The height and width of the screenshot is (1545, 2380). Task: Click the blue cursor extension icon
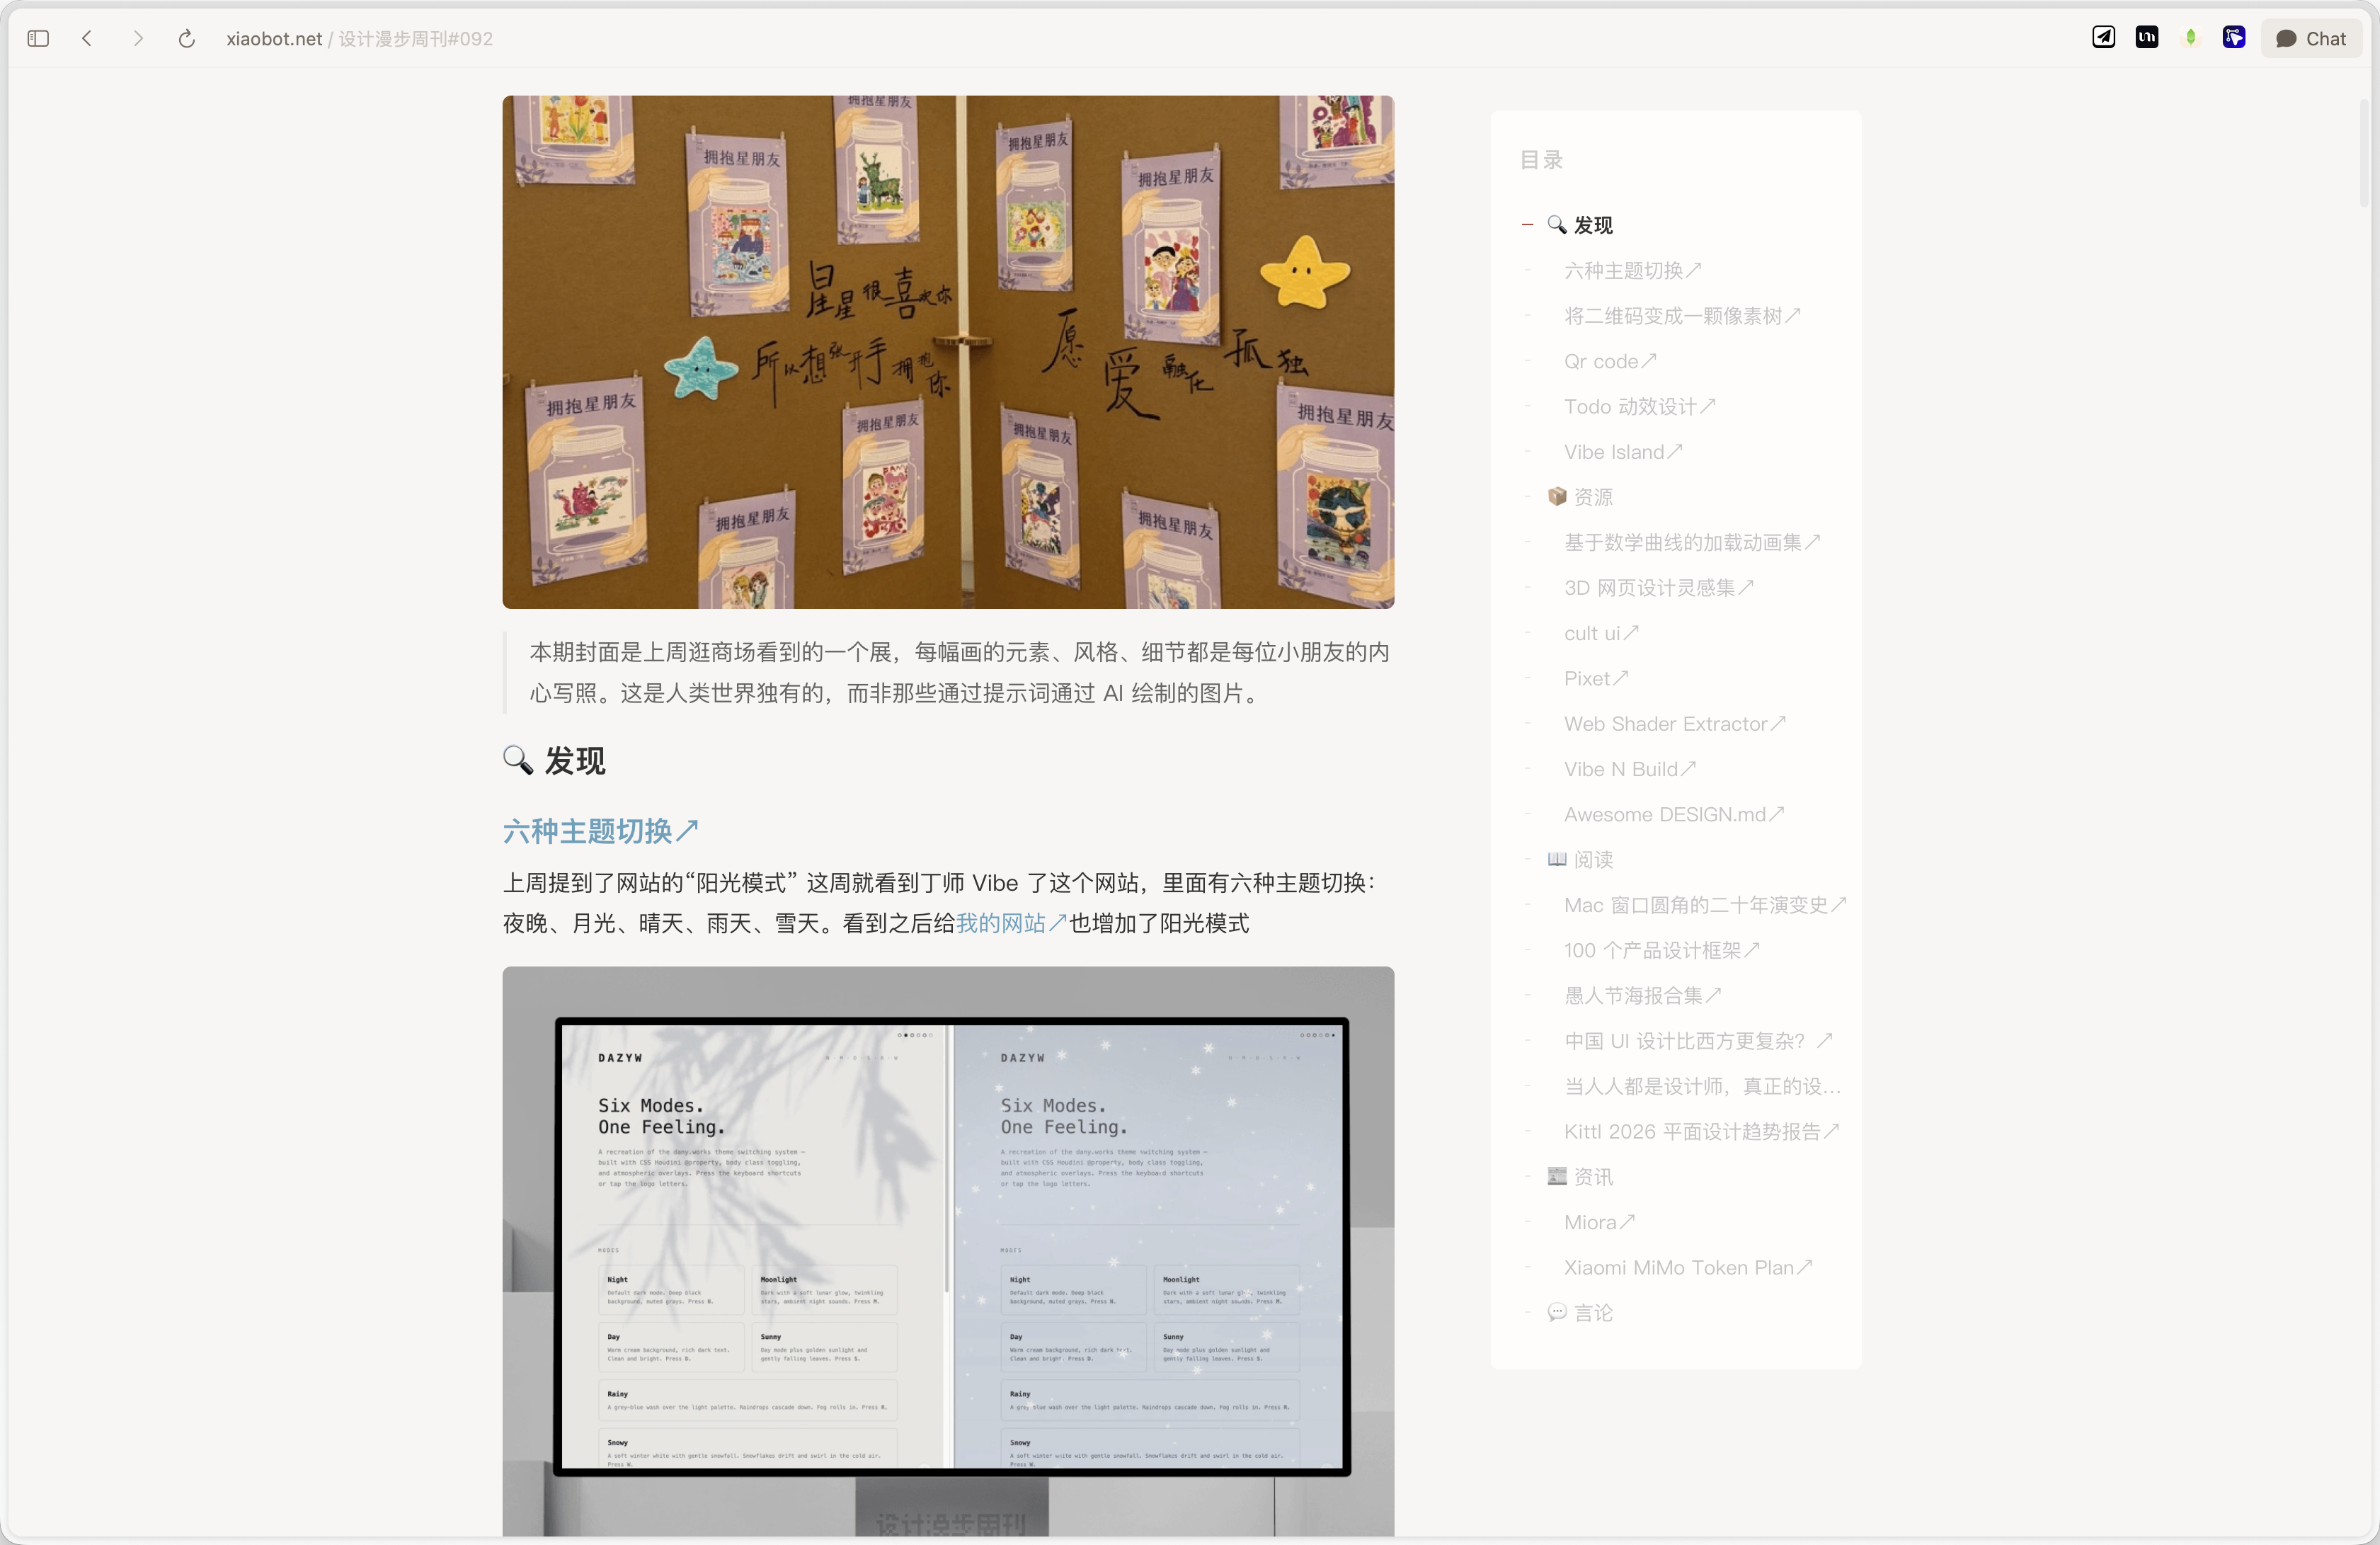pos(2233,38)
